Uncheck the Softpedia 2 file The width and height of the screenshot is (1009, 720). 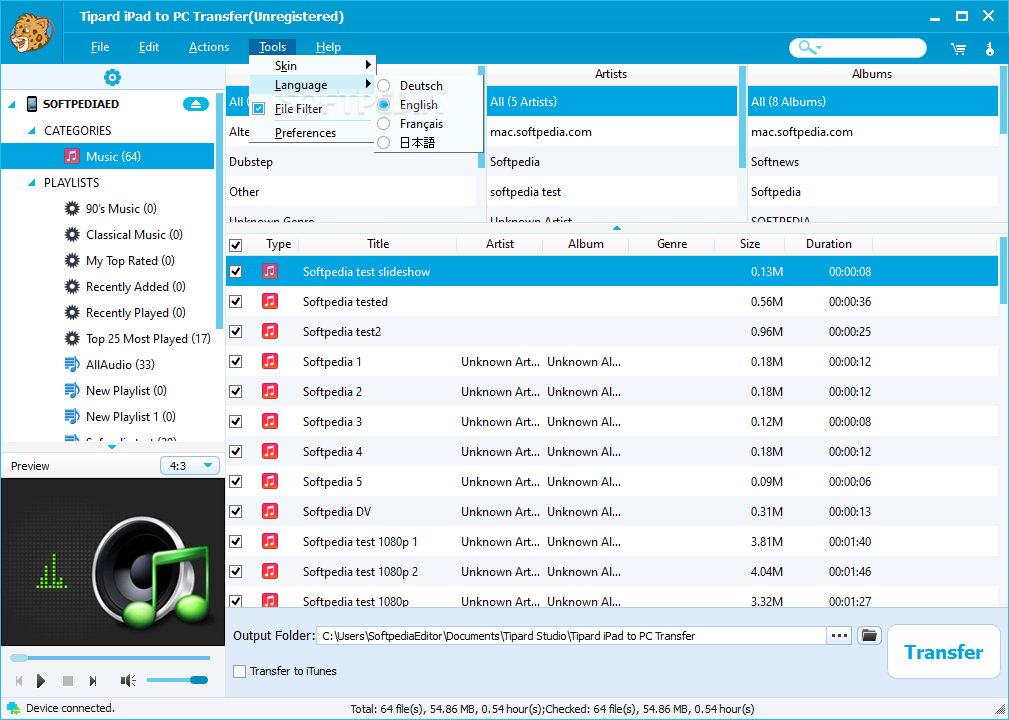(x=236, y=391)
